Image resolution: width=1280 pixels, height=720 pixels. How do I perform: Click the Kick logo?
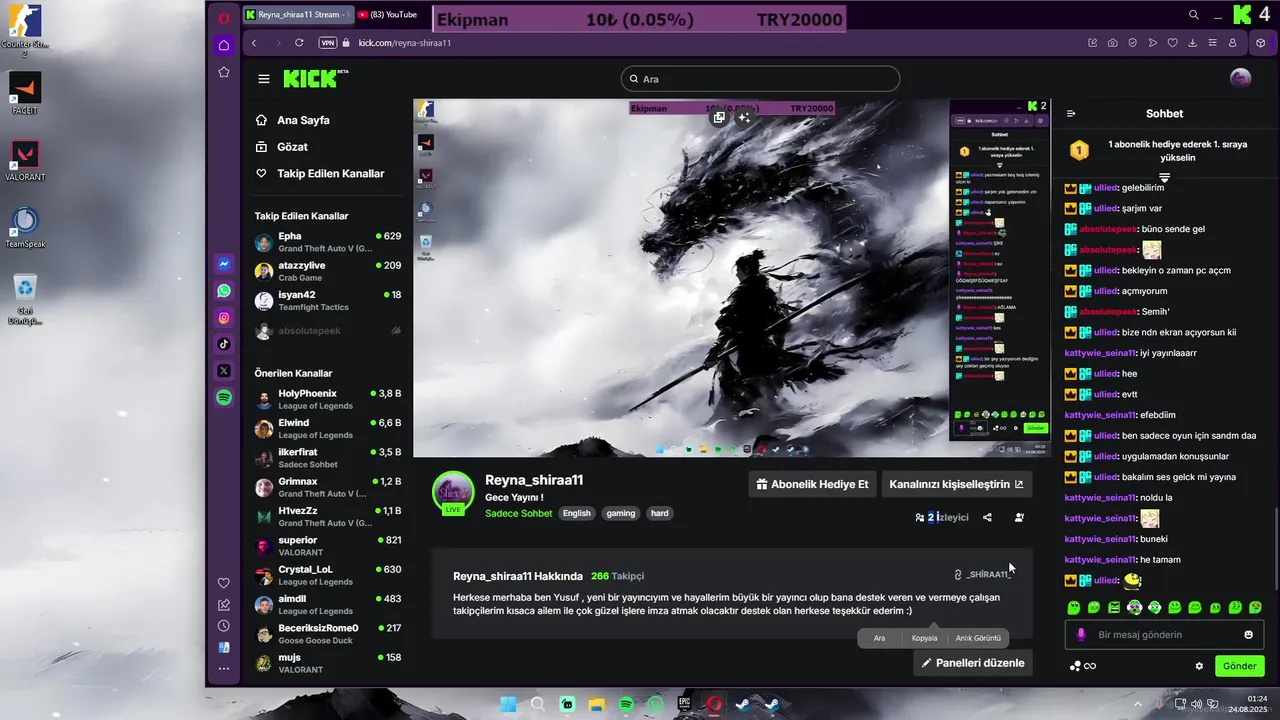pyautogui.click(x=315, y=78)
